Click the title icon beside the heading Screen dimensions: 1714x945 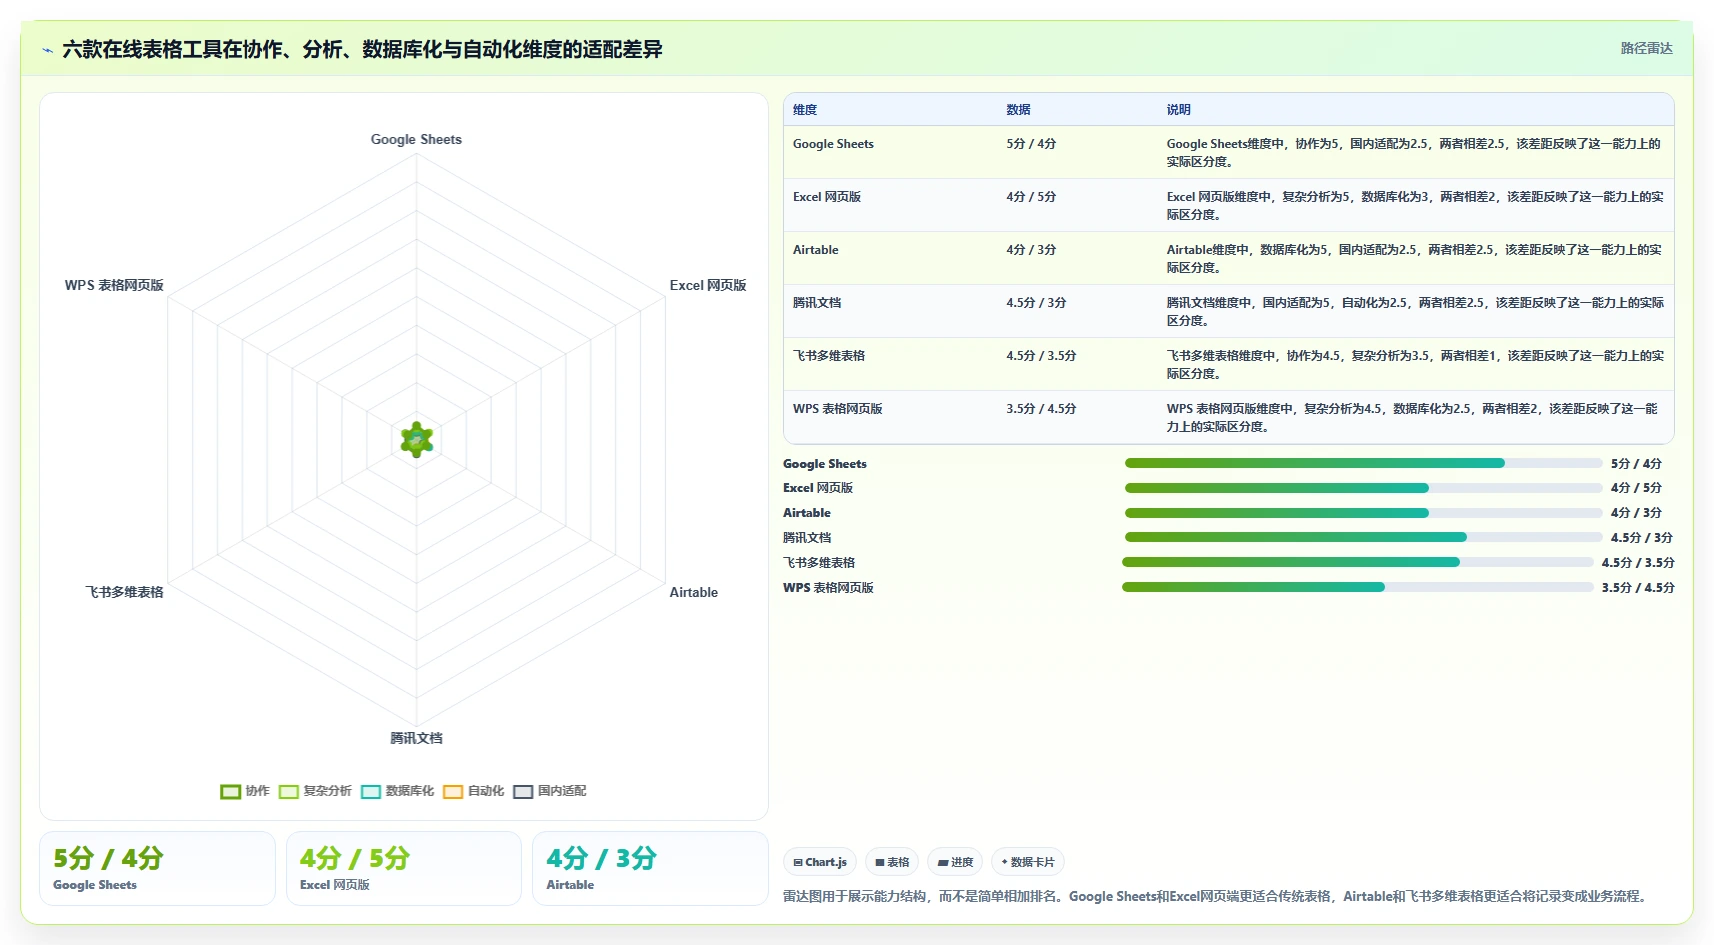[47, 50]
